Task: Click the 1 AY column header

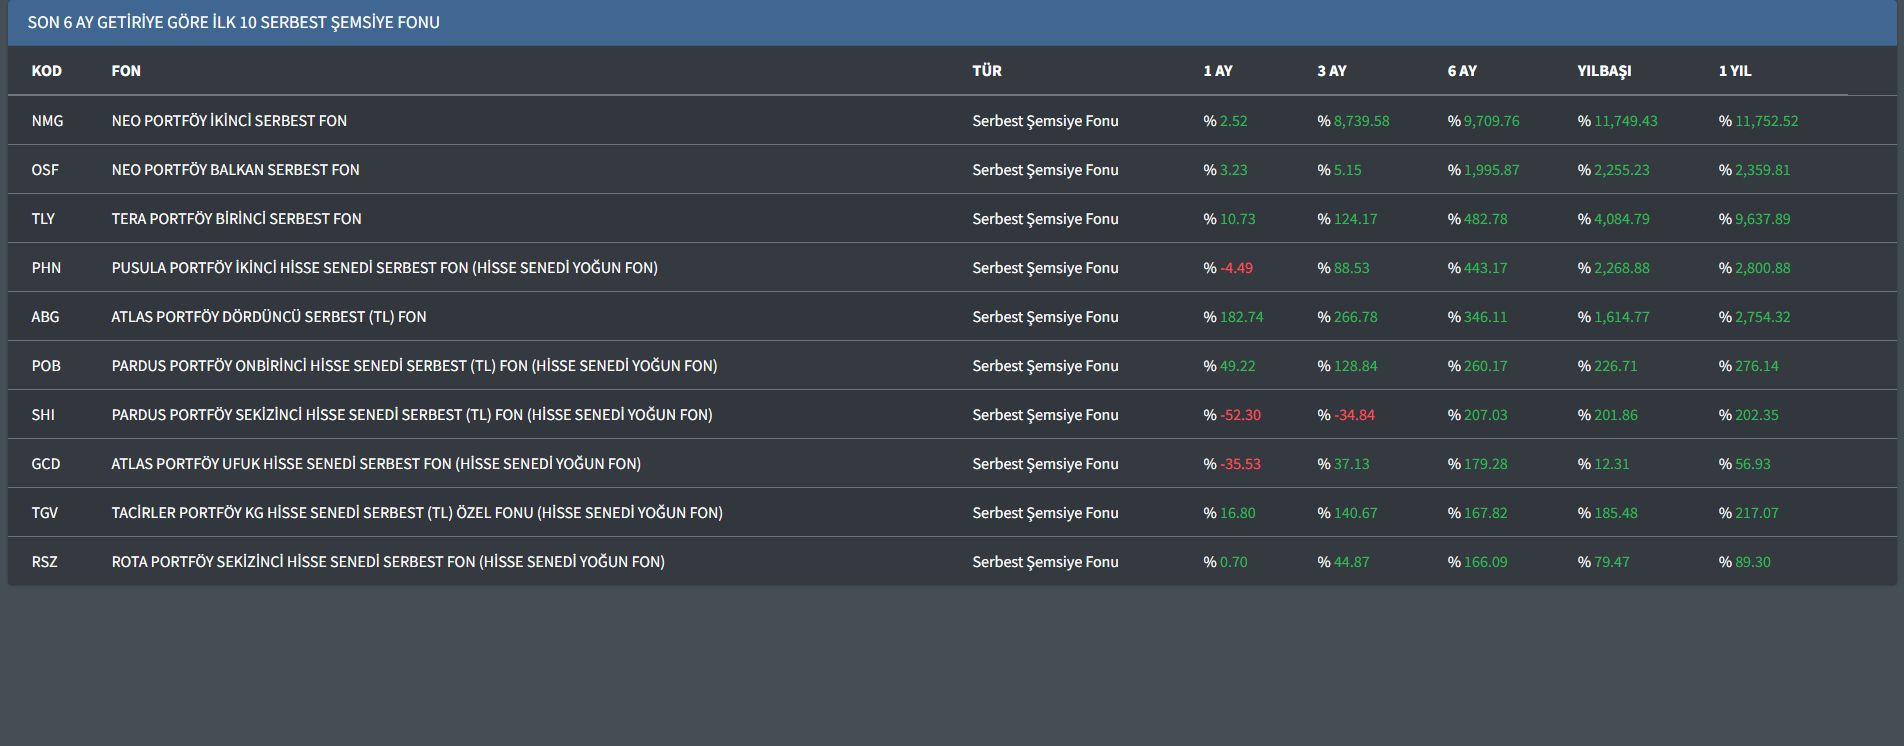Action: (1217, 71)
